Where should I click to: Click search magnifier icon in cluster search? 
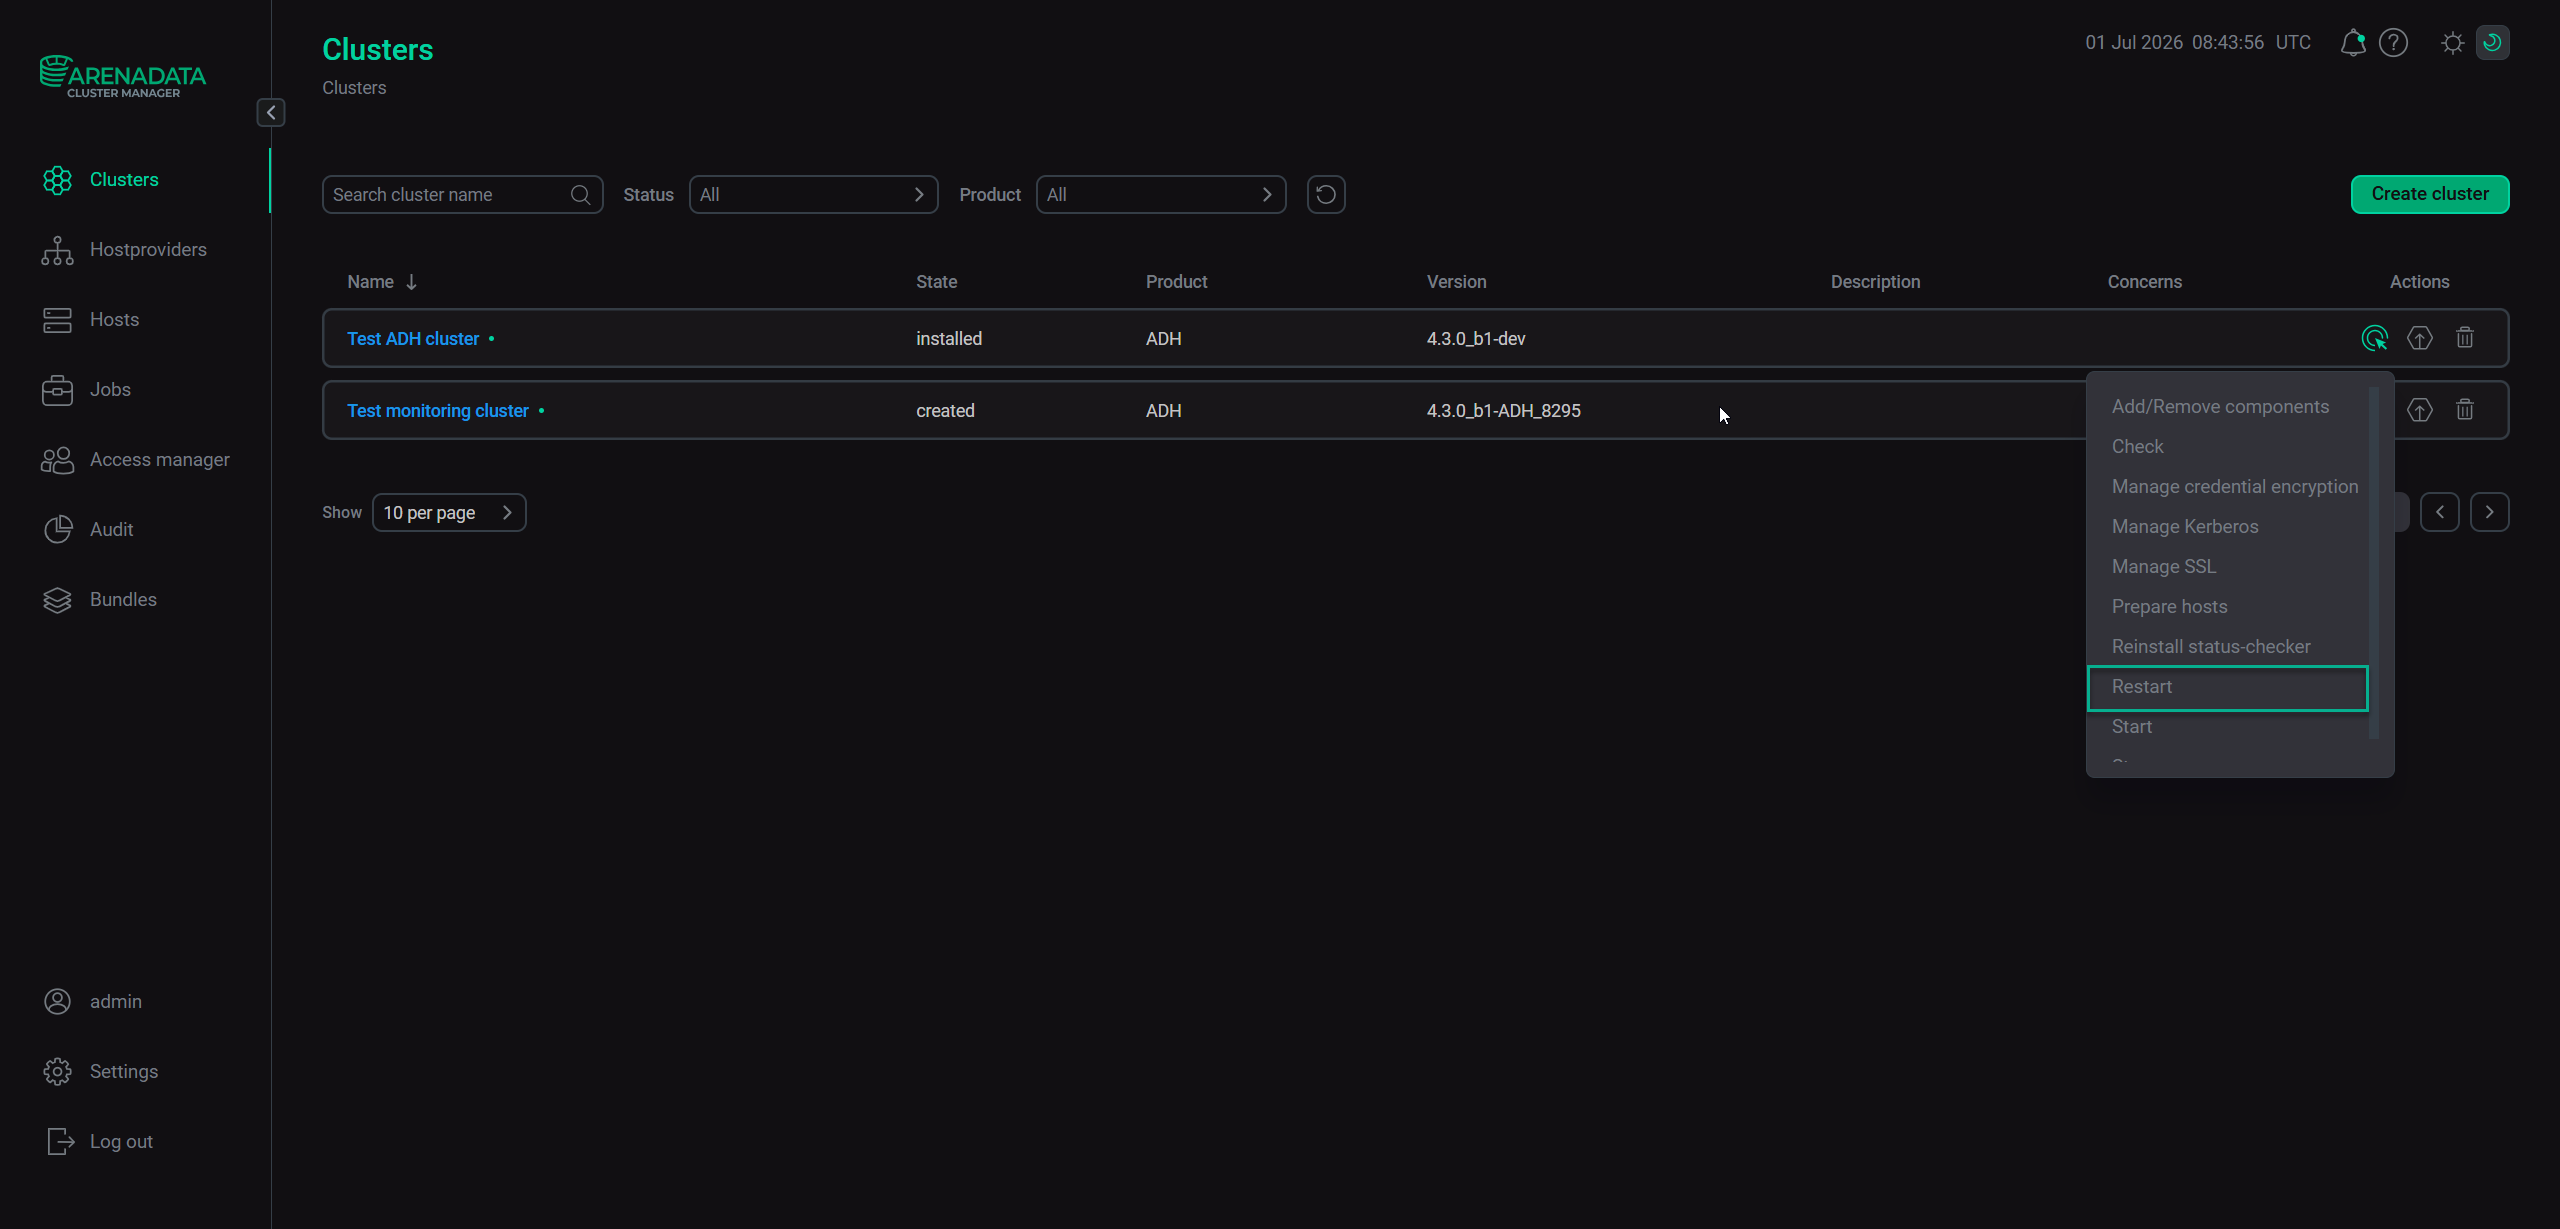pyautogui.click(x=580, y=194)
